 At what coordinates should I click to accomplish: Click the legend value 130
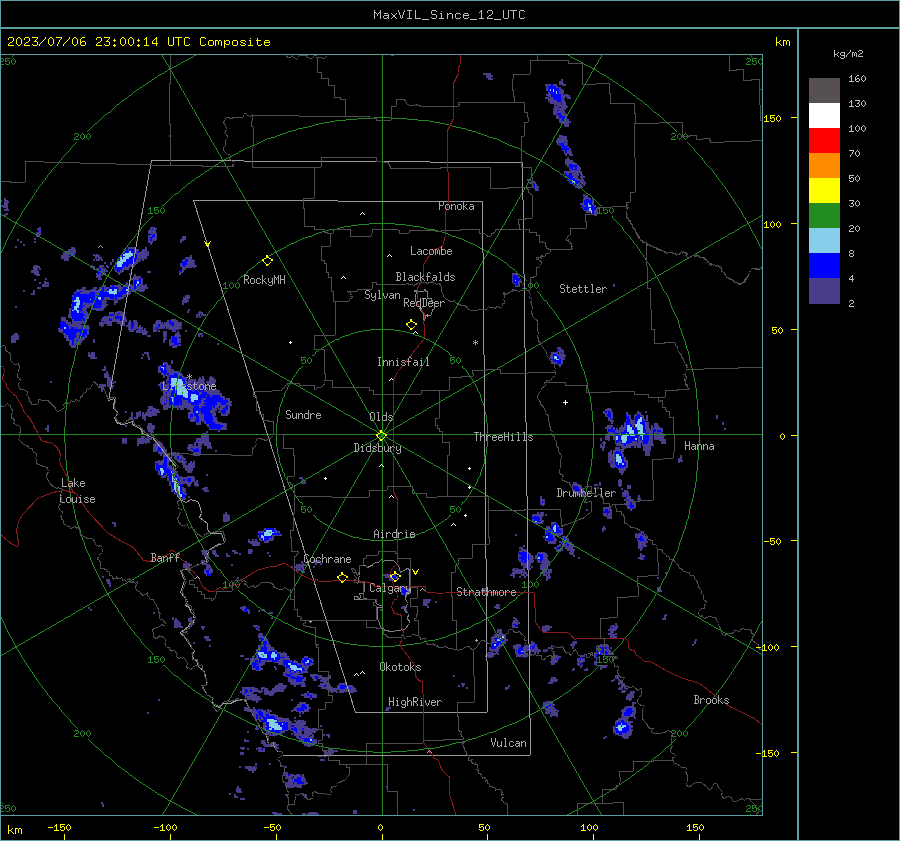857,103
